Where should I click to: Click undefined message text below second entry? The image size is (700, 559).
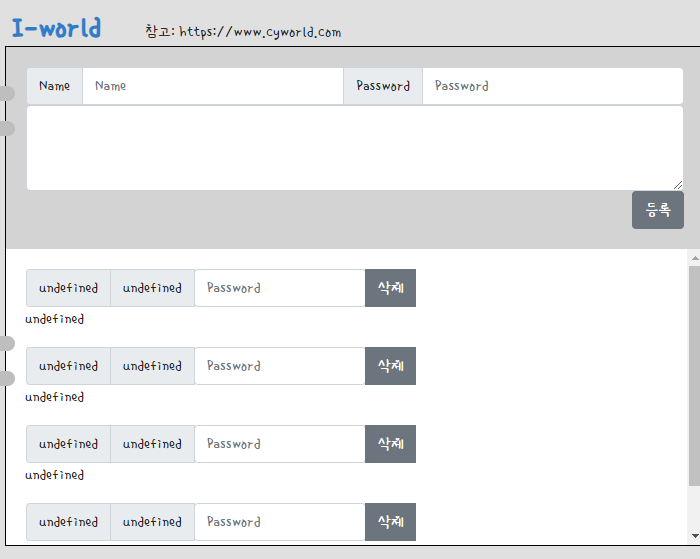[54, 397]
